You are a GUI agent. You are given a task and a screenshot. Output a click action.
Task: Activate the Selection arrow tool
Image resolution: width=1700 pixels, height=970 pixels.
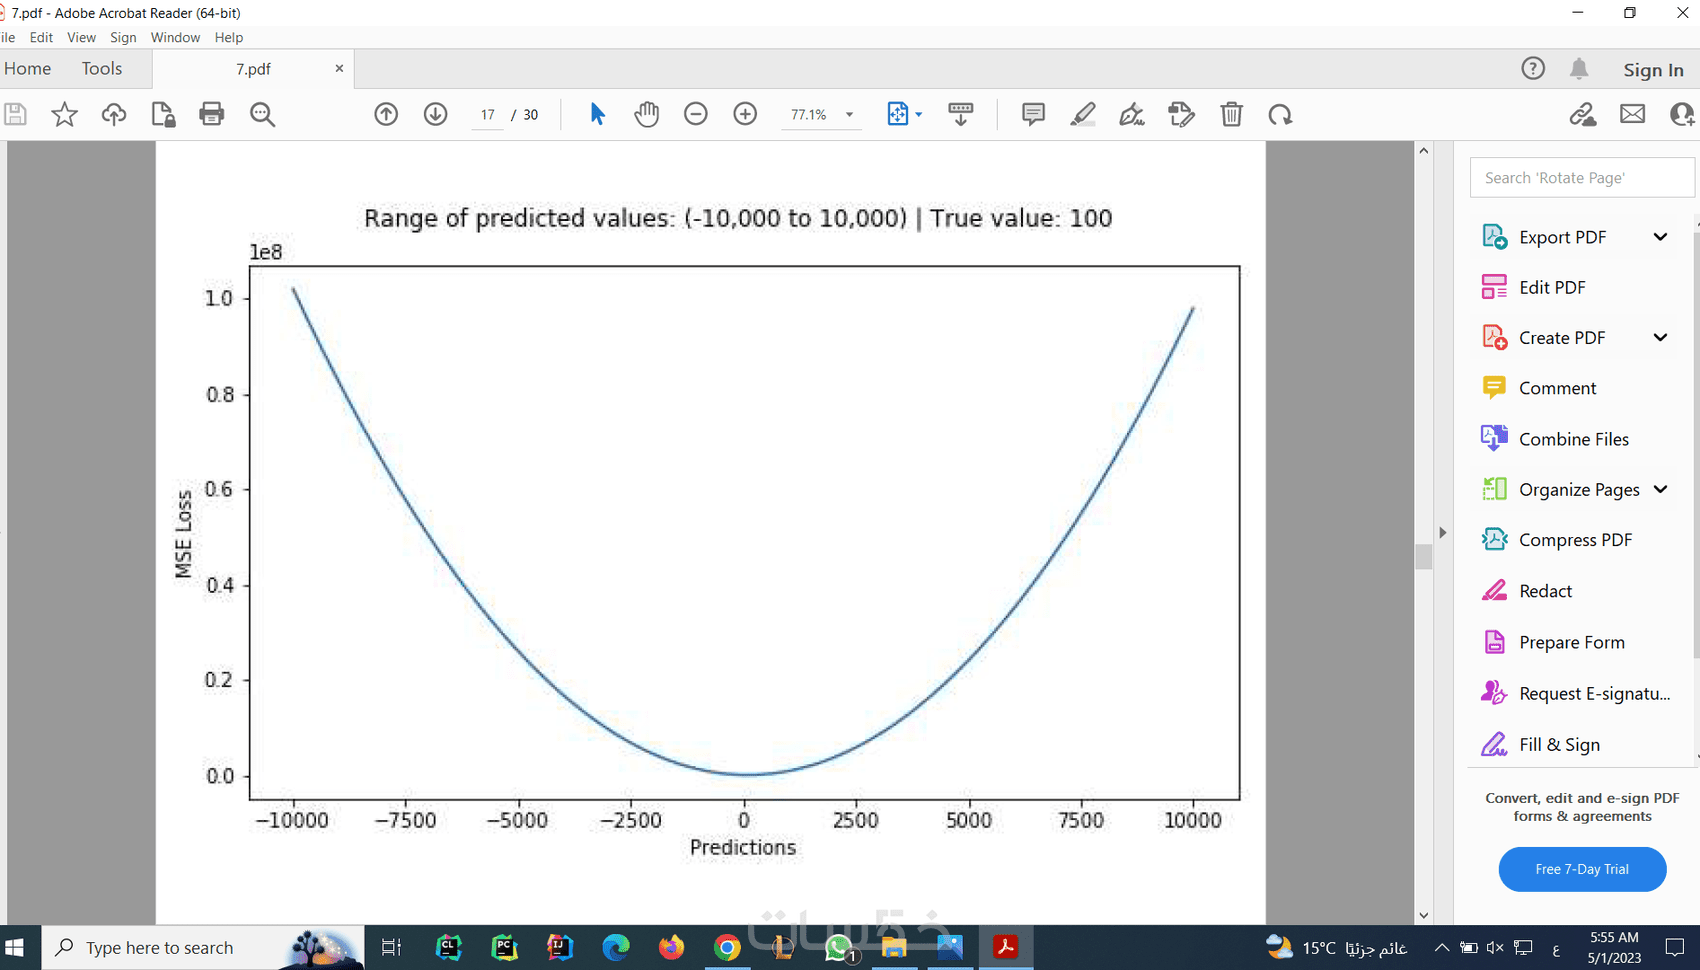[x=597, y=114]
